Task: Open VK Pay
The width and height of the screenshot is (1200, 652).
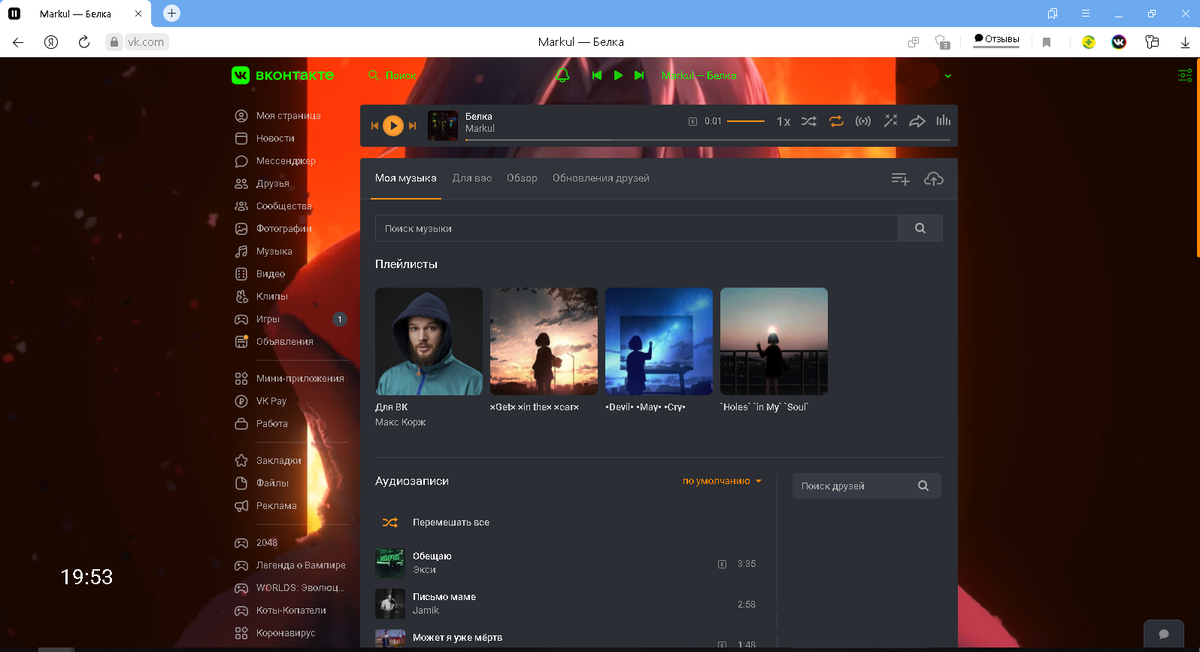Action: click(x=260, y=401)
